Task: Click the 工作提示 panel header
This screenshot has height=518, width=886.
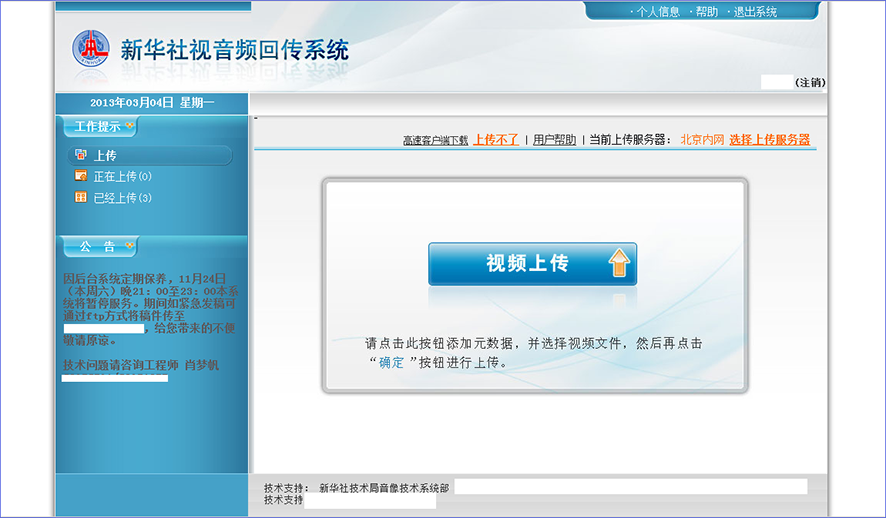Action: 99,127
